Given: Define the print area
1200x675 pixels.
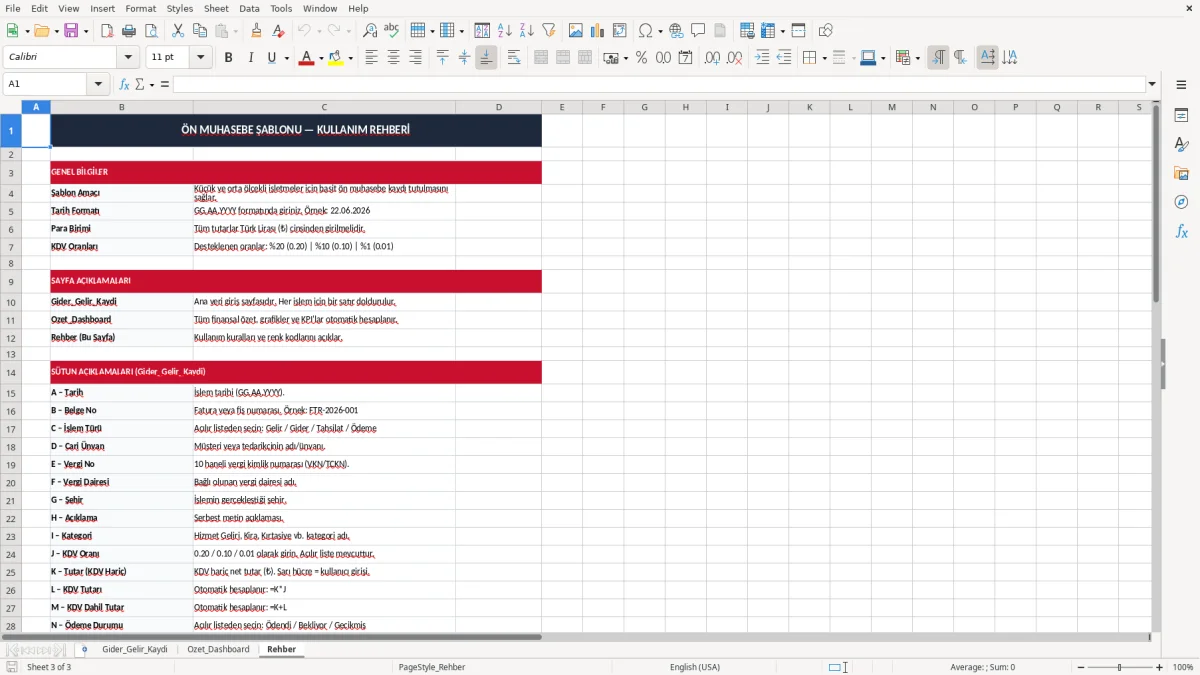Looking at the screenshot, I should pyautogui.click(x=747, y=31).
